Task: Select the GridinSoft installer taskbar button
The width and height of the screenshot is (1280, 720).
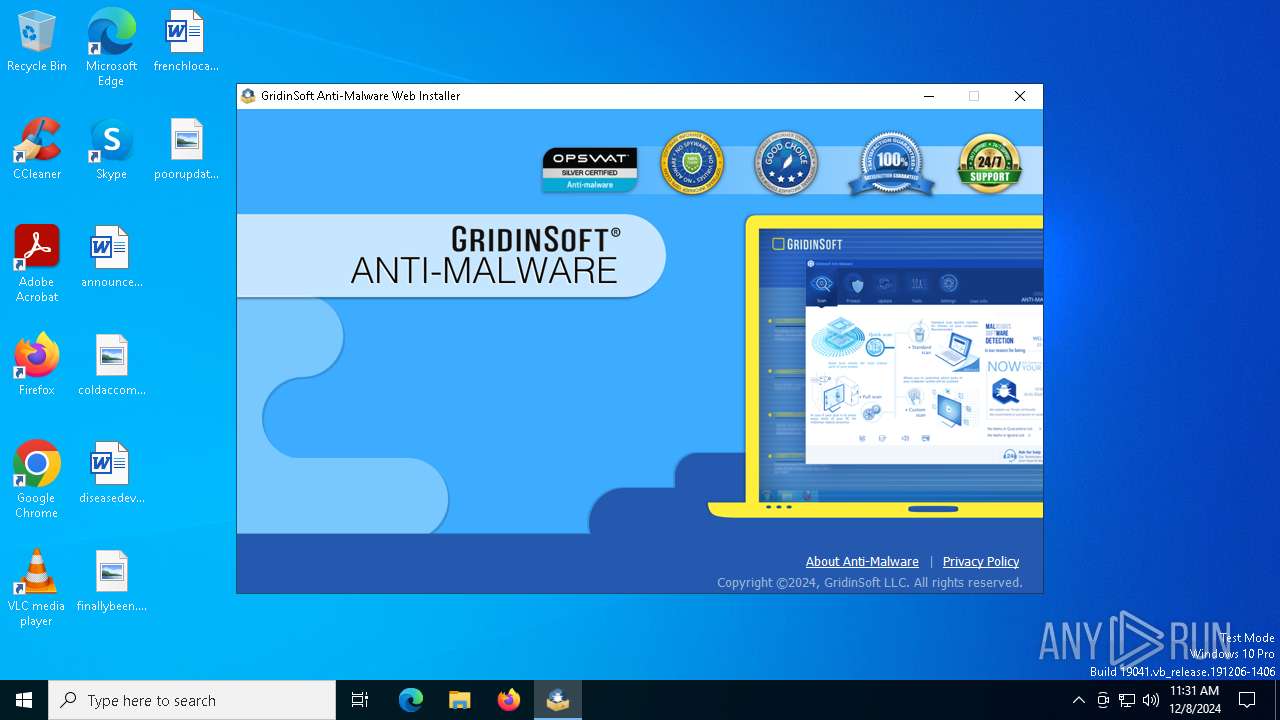Action: pos(558,700)
